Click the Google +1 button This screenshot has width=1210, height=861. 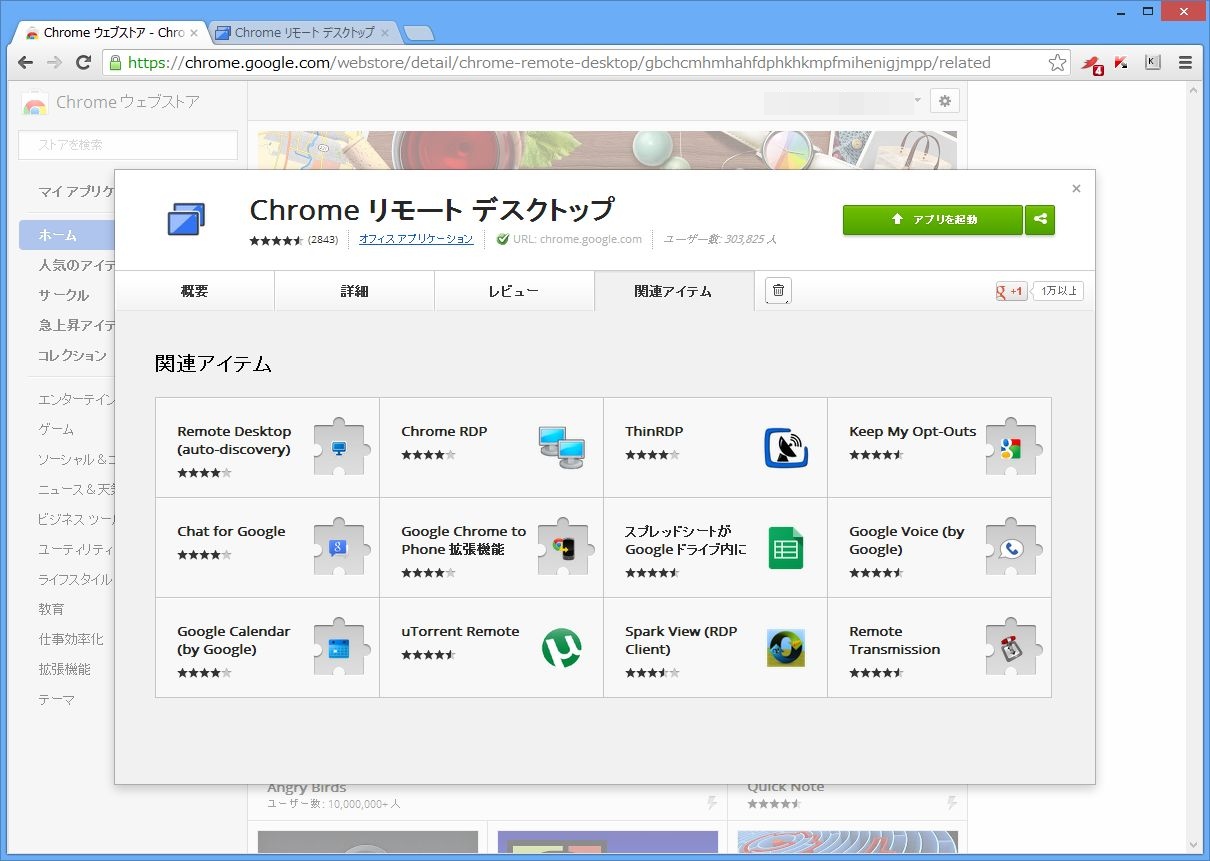1011,291
